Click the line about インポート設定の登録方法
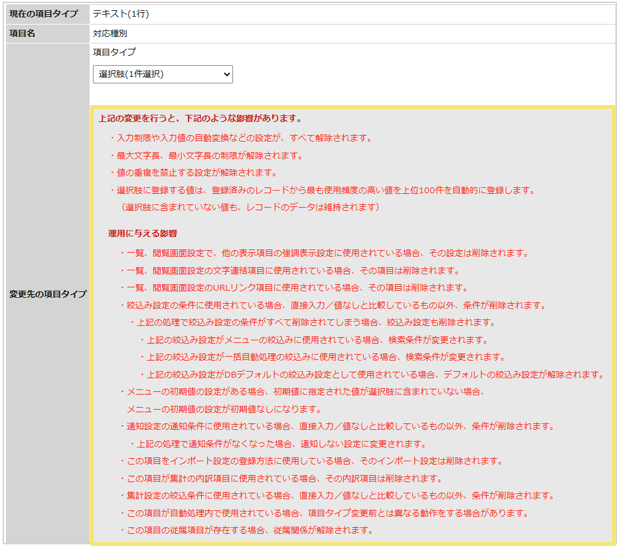Viewport: 619px width, 550px height. (x=311, y=461)
